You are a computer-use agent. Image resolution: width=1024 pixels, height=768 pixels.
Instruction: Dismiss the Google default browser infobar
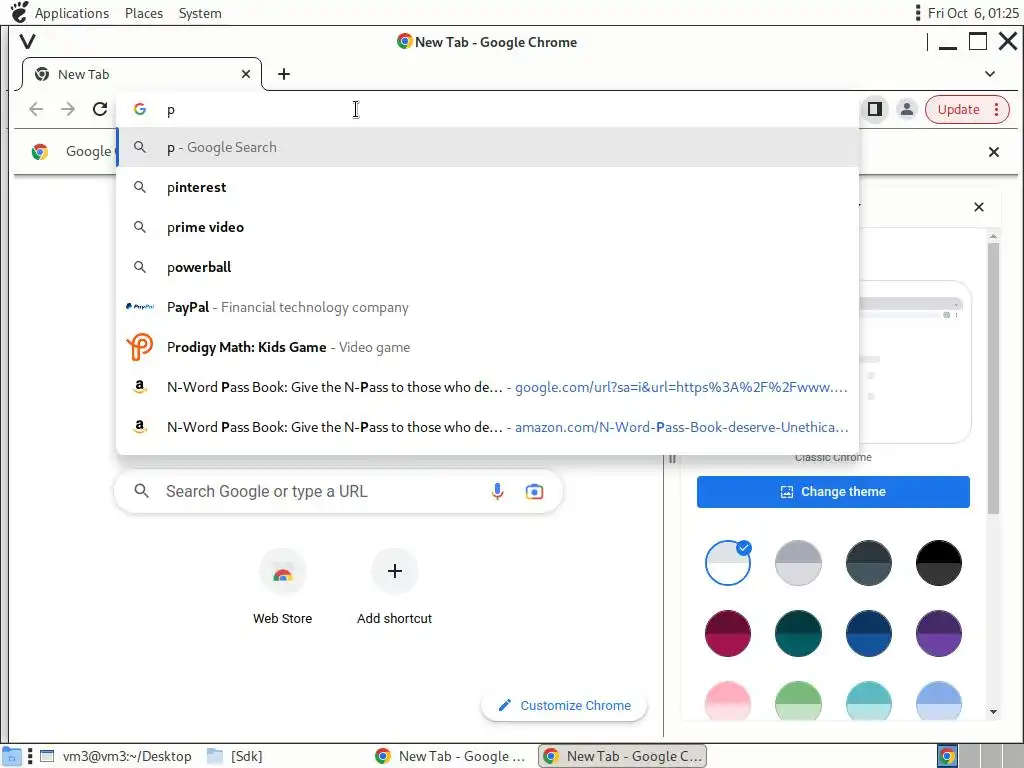[x=993, y=152]
